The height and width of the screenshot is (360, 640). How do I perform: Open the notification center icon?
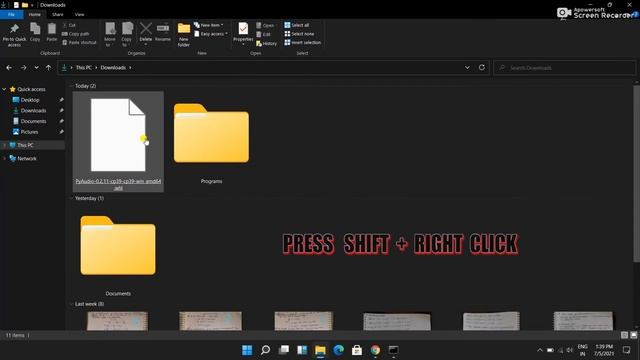pyautogui.click(x=627, y=350)
